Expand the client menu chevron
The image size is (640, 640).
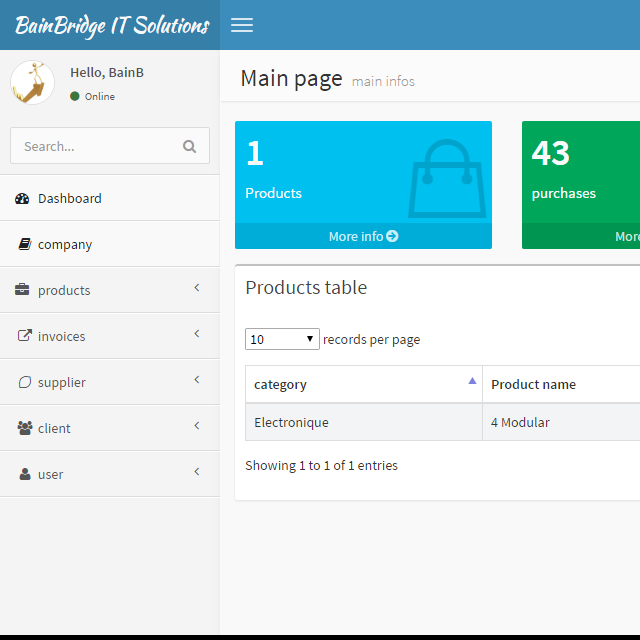[x=197, y=426]
